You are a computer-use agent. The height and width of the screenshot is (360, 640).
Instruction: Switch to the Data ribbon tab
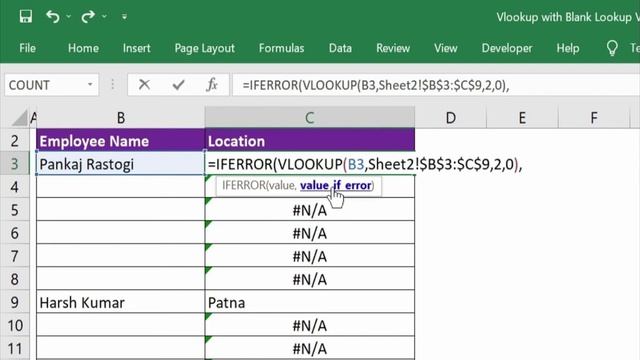pyautogui.click(x=340, y=48)
